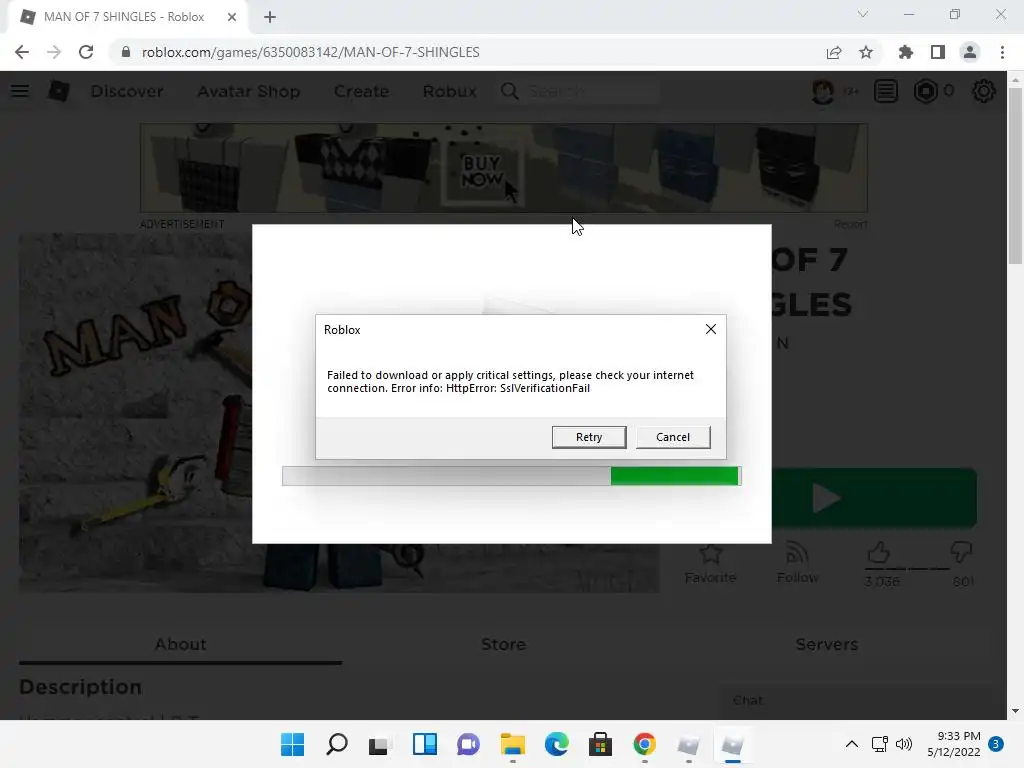
Task: Open the Avatar Shop
Action: point(249,91)
